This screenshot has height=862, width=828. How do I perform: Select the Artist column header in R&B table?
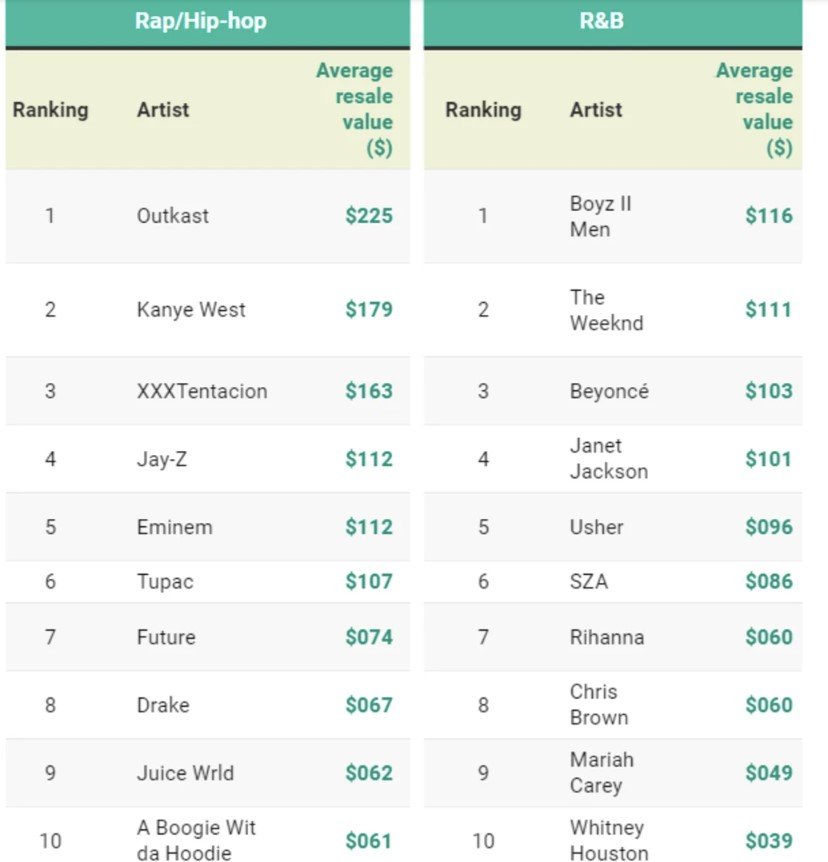pos(596,109)
